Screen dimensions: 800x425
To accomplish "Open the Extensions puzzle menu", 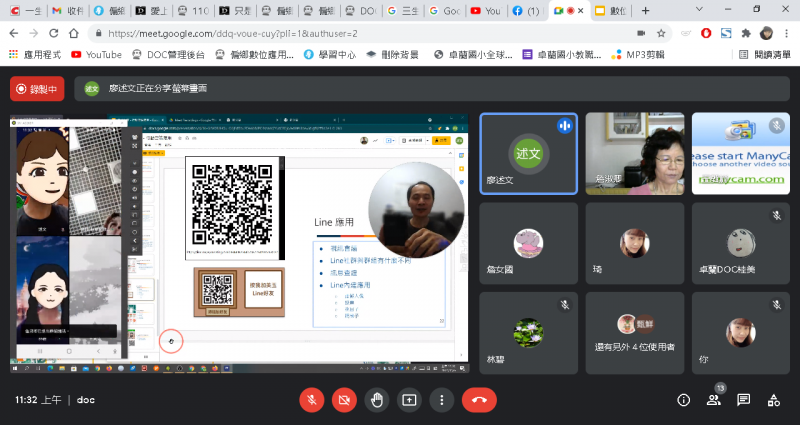I will tap(746, 33).
